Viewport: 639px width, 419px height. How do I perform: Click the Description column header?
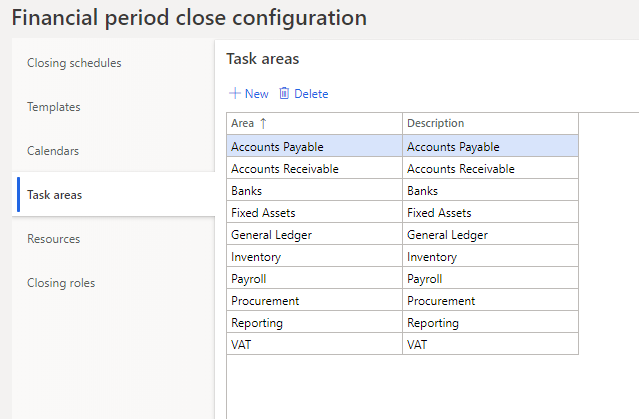click(x=436, y=124)
